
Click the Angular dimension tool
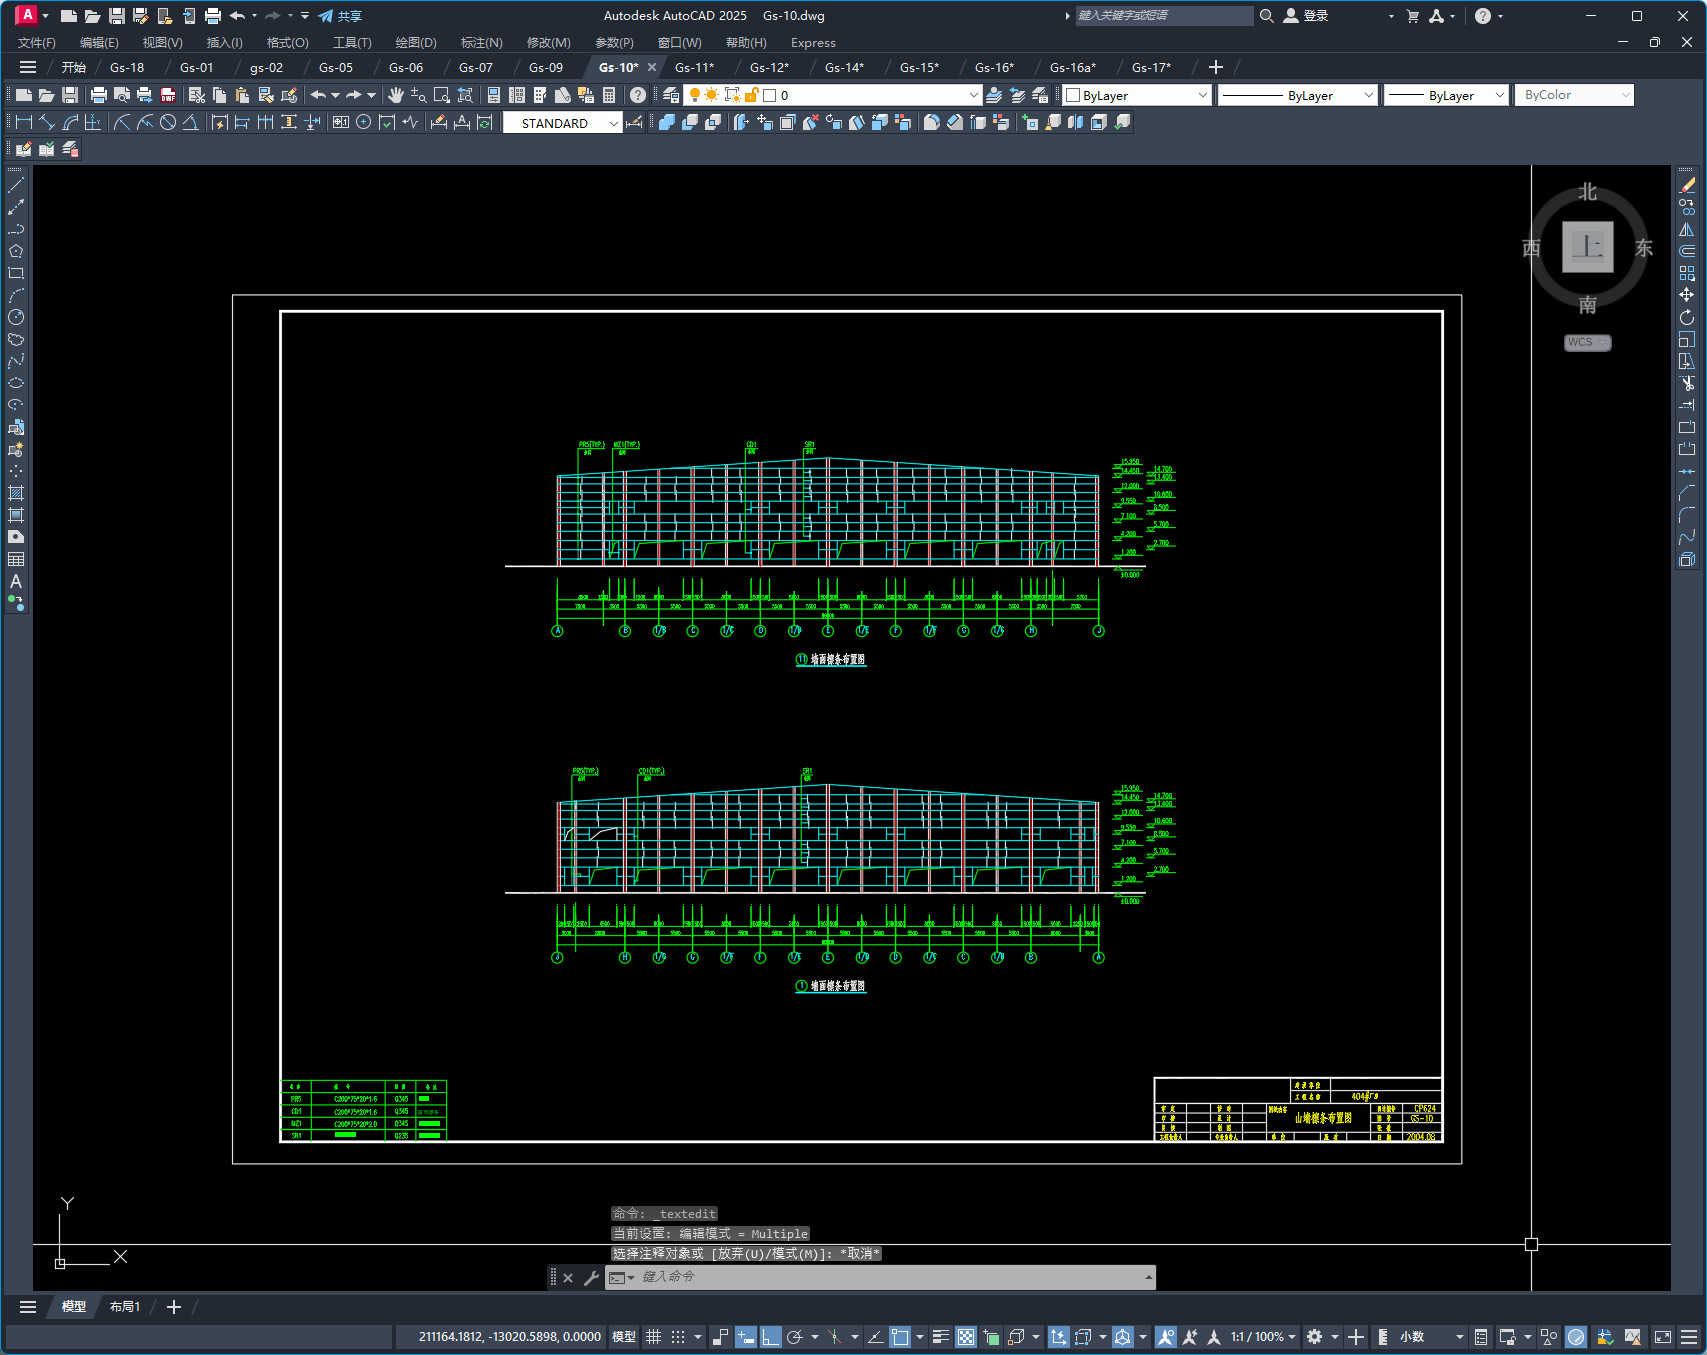pos(190,122)
